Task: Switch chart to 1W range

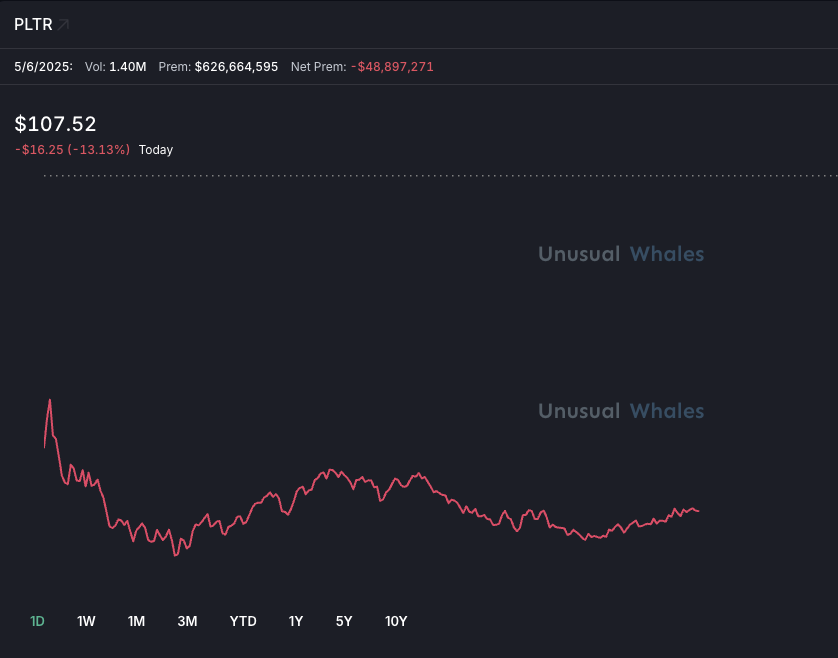Action: point(86,621)
